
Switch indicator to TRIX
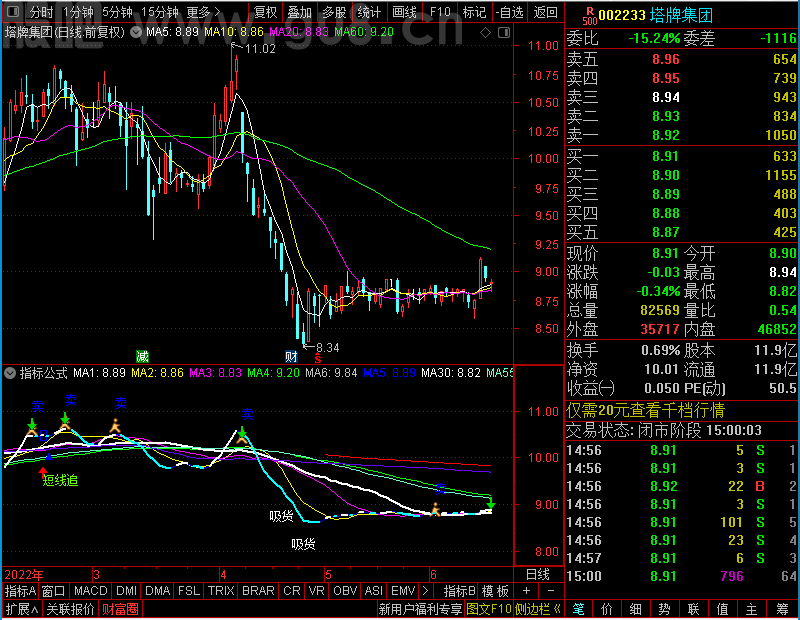pos(221,591)
